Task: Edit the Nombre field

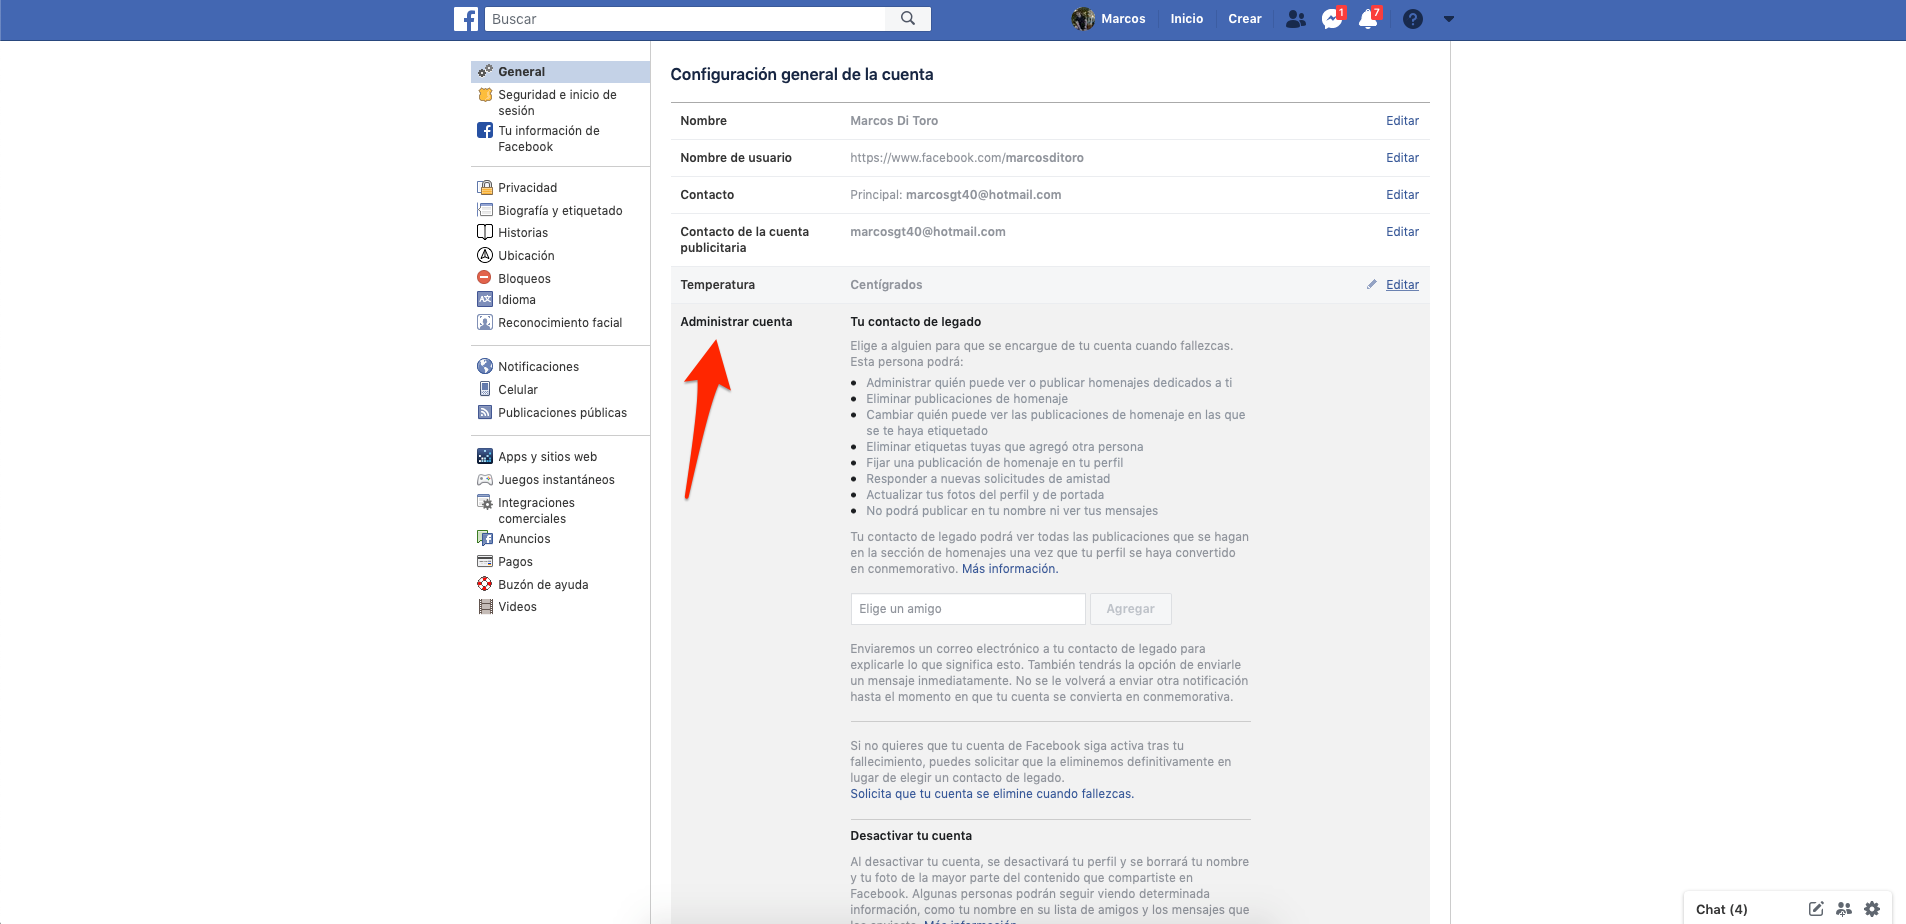Action: click(x=1402, y=121)
